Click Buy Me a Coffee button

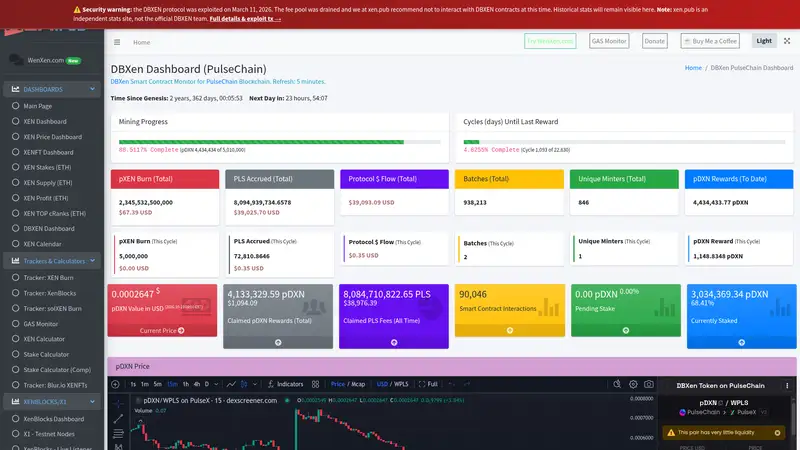(x=710, y=41)
